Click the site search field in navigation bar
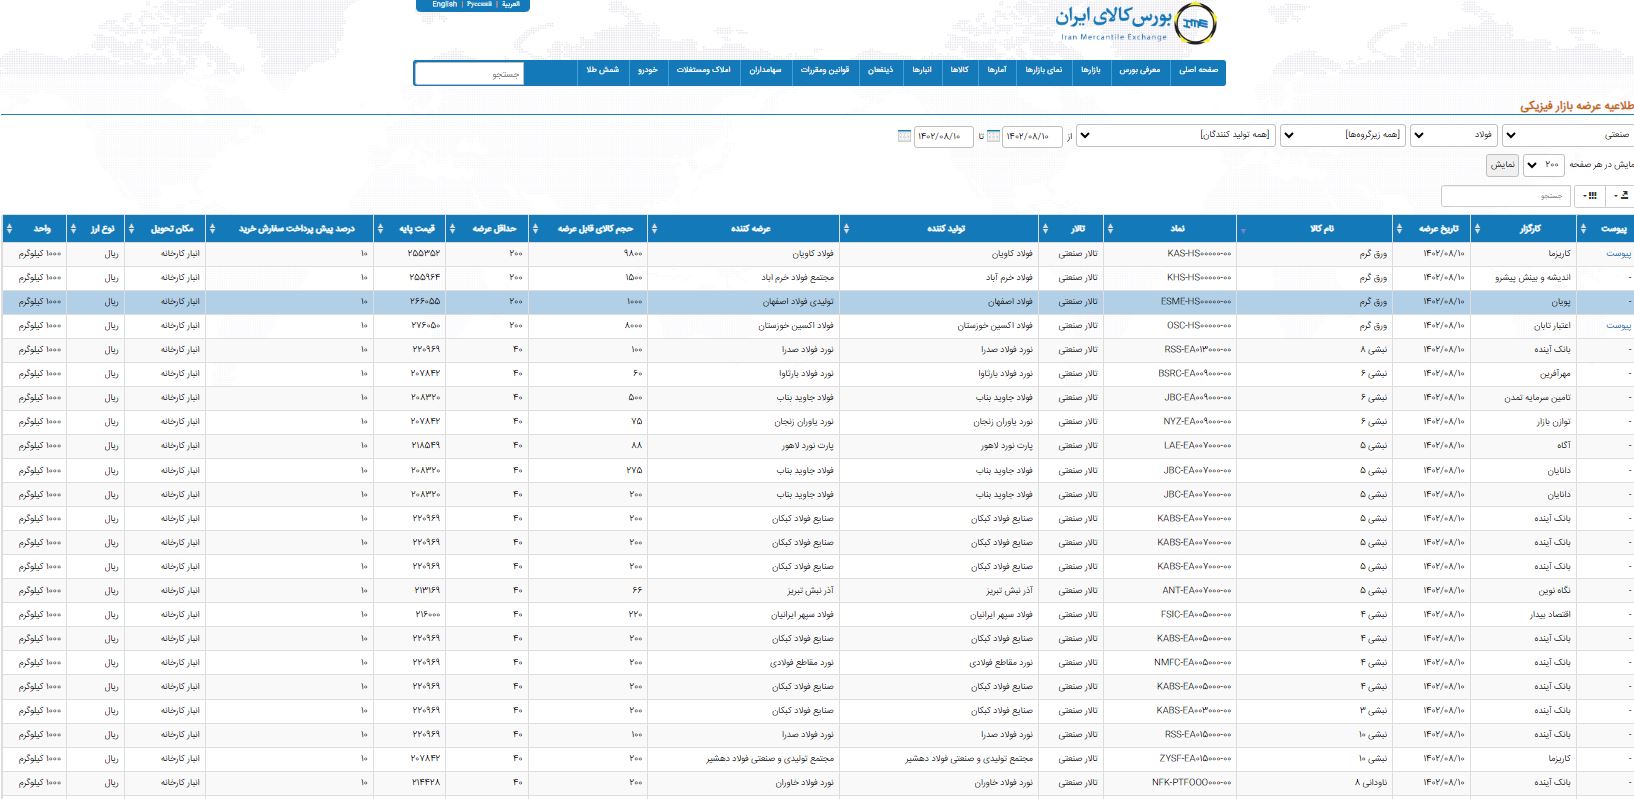The image size is (1634, 799). 469,73
